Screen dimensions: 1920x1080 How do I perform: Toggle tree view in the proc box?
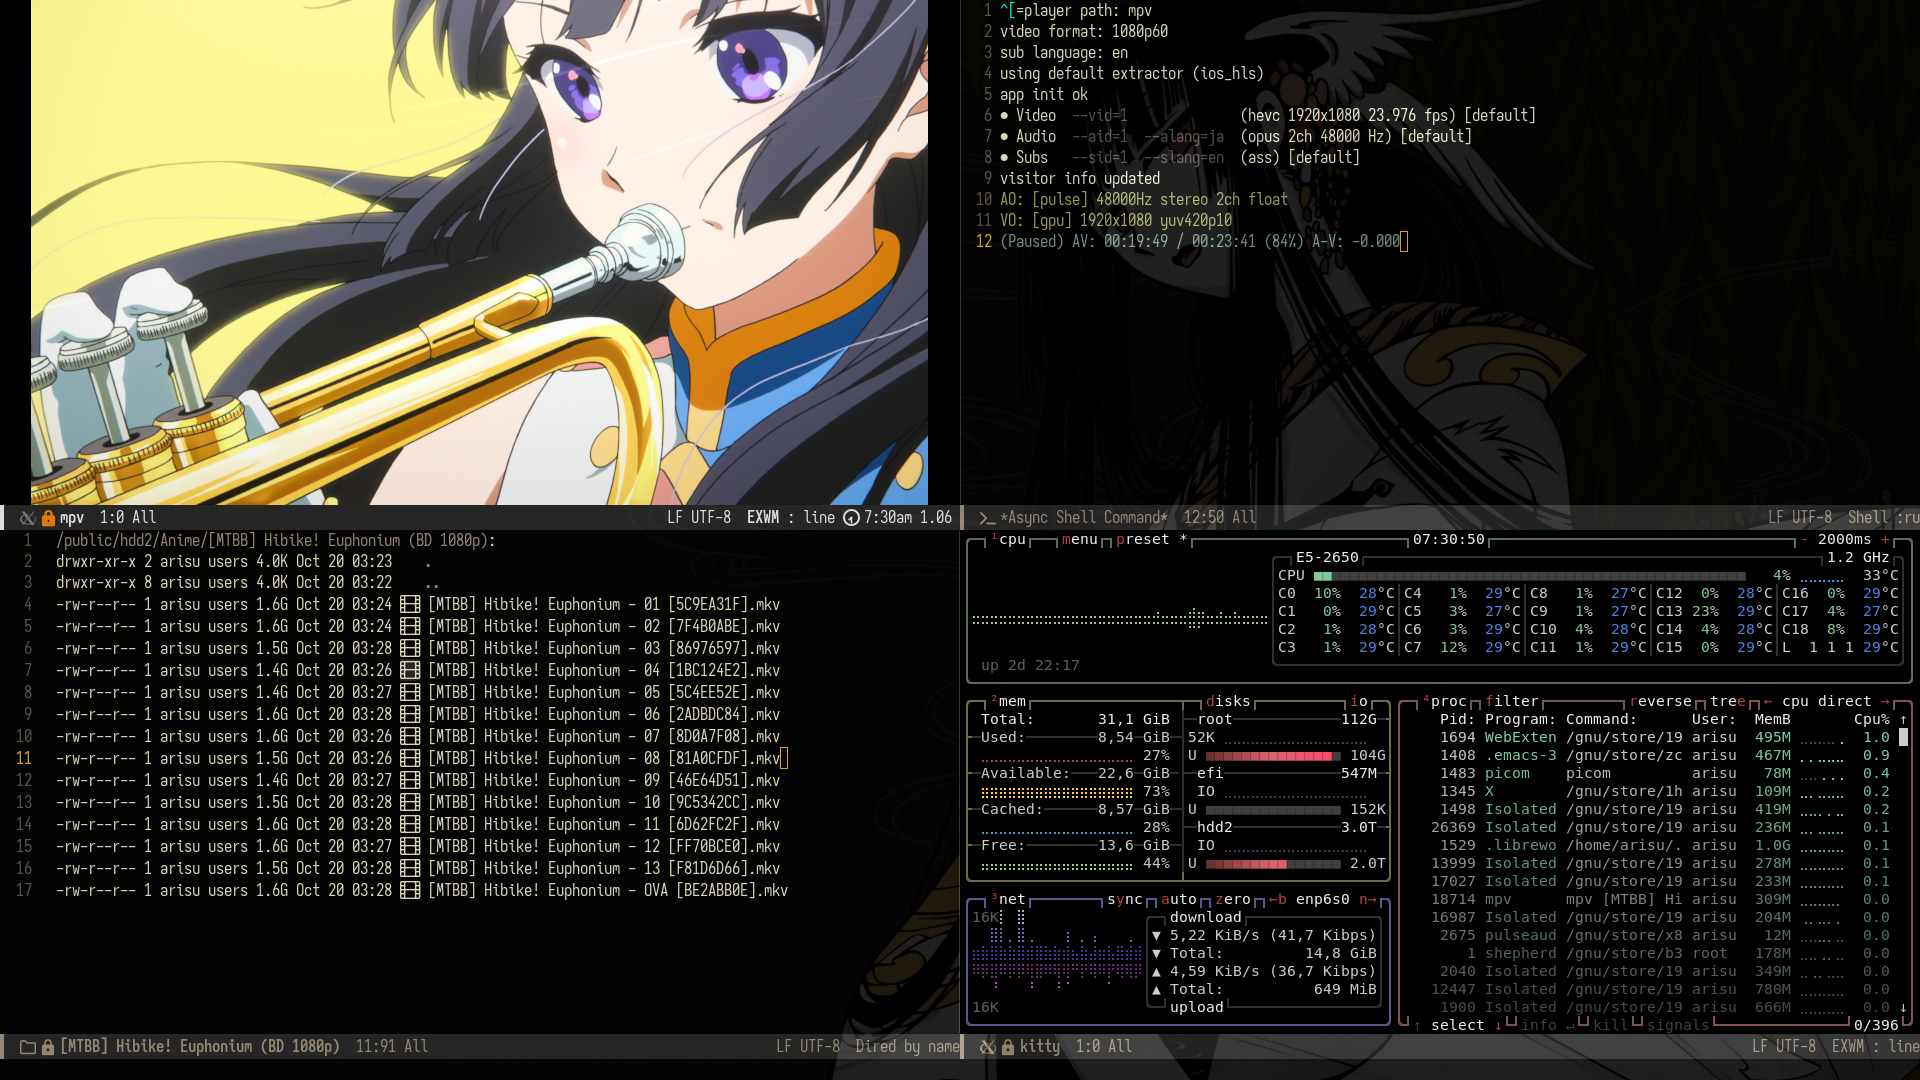click(x=1727, y=702)
